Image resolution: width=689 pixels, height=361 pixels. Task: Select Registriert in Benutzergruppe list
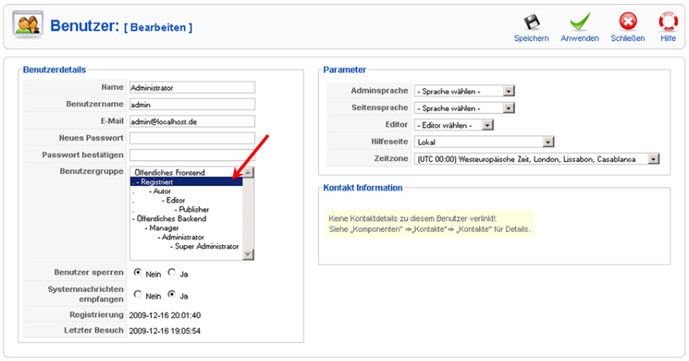tap(186, 182)
